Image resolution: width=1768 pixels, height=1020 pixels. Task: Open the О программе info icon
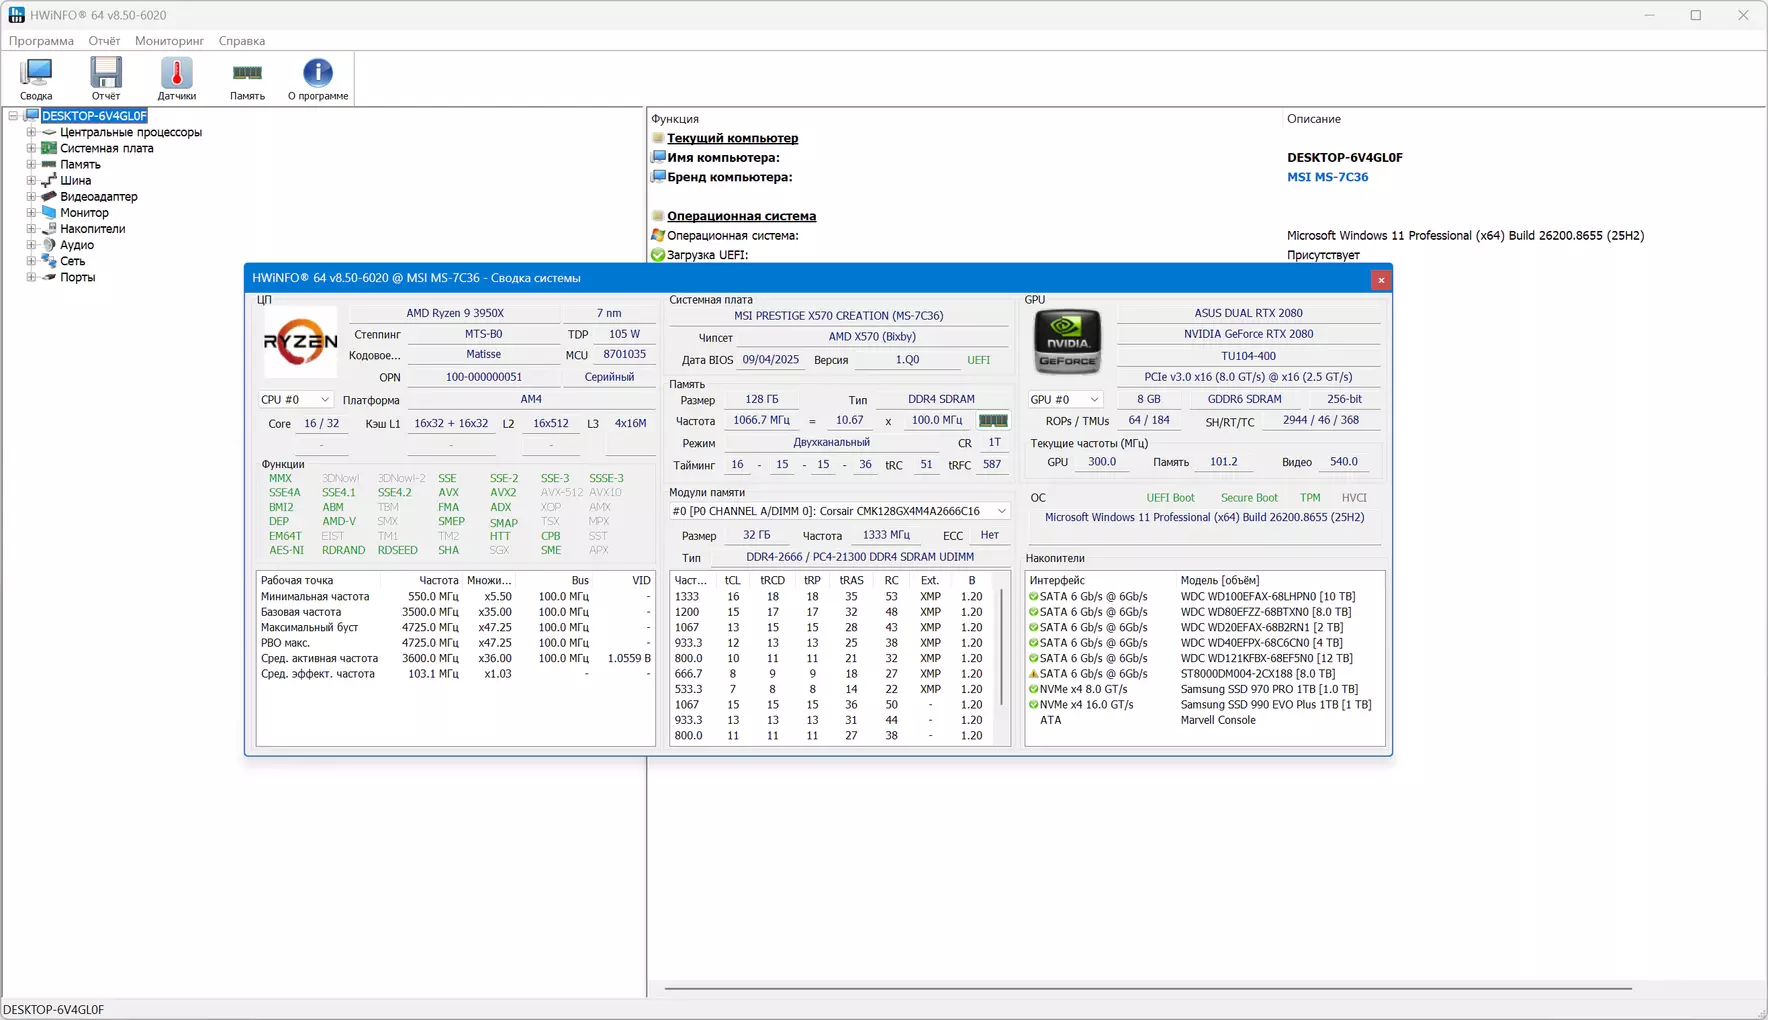[x=318, y=79]
